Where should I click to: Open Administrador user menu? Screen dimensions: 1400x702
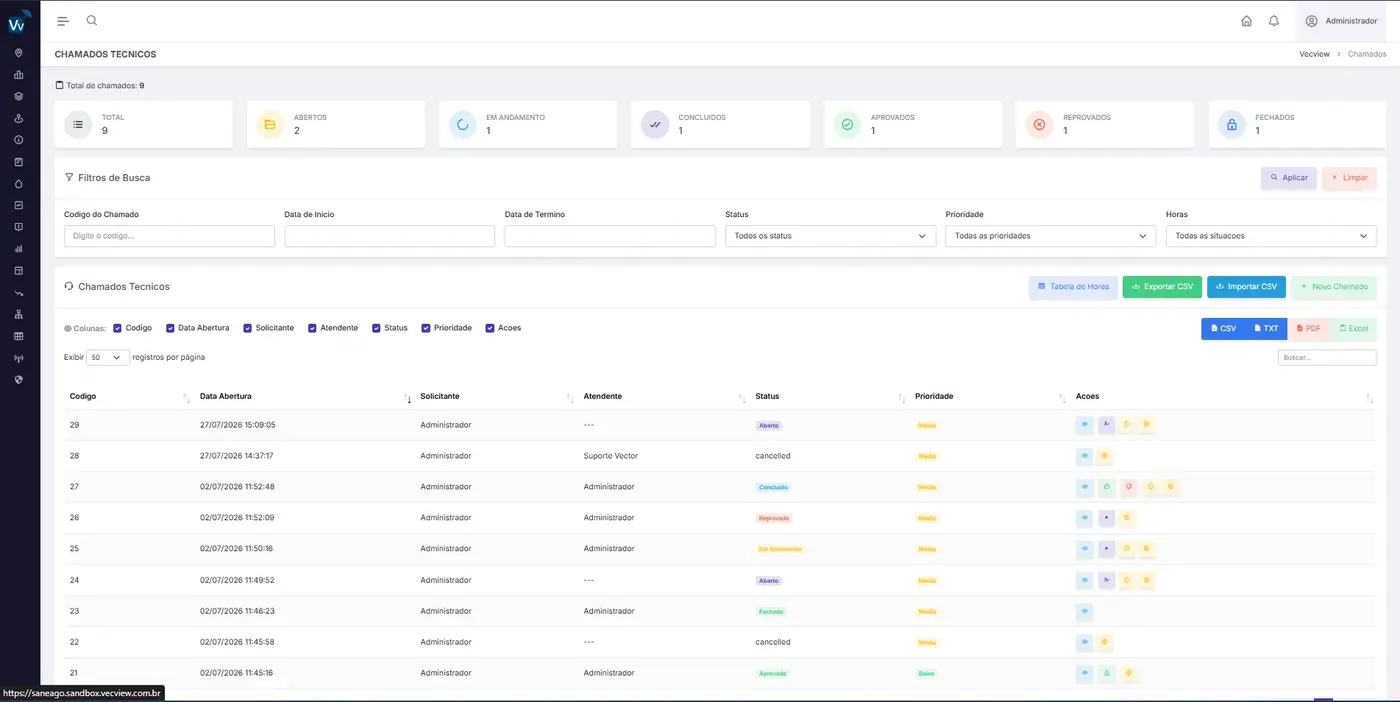point(1341,21)
